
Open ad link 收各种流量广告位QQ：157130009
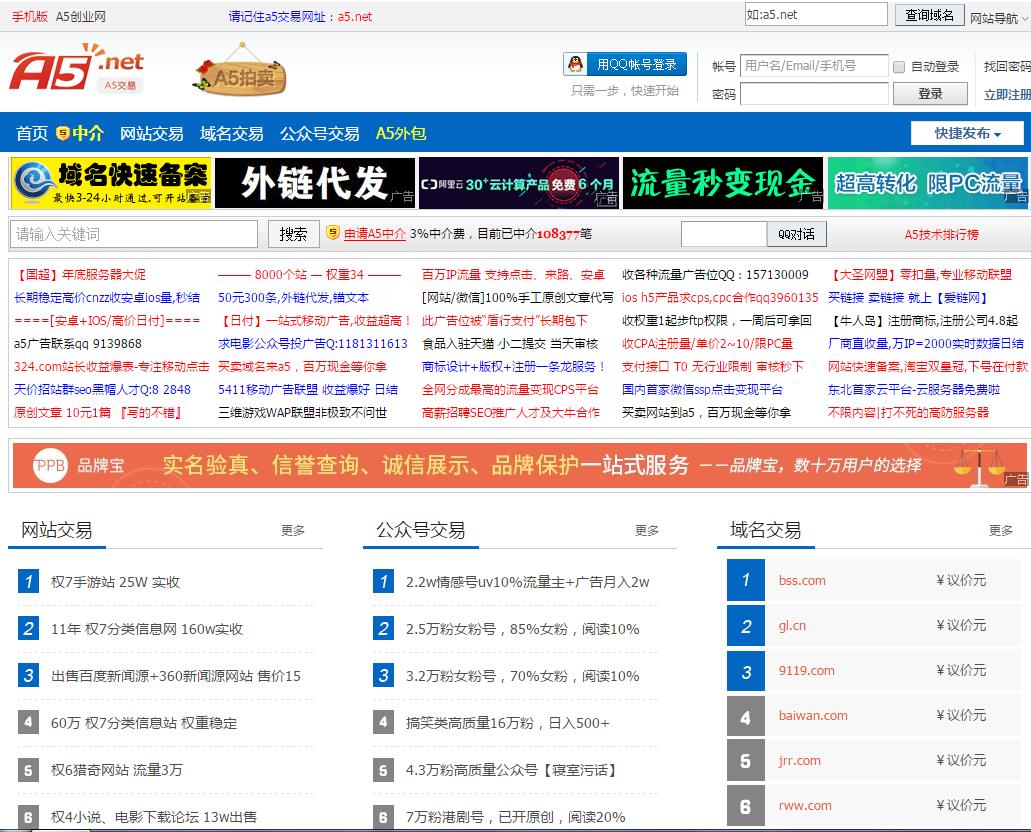click(715, 274)
